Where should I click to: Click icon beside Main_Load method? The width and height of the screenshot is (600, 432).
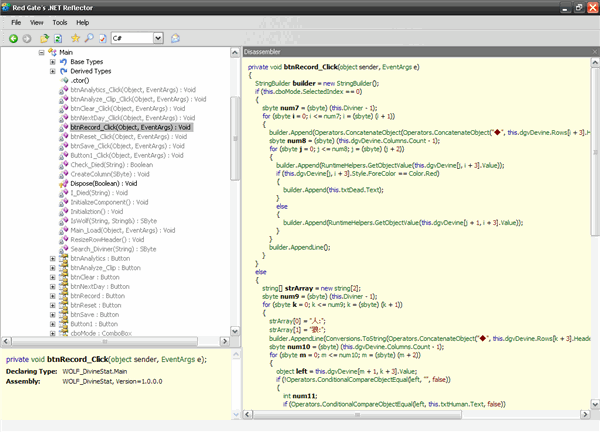[64, 230]
